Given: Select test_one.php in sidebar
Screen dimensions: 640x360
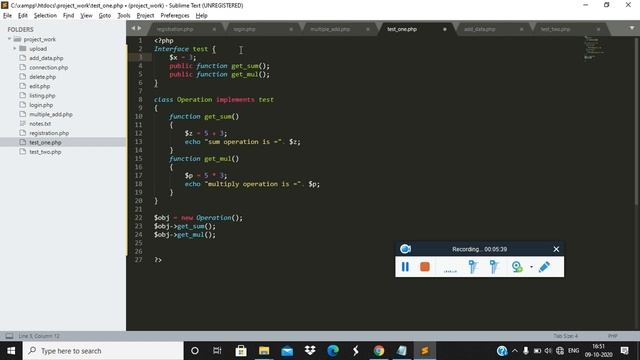Looking at the screenshot, I should pos(45,142).
